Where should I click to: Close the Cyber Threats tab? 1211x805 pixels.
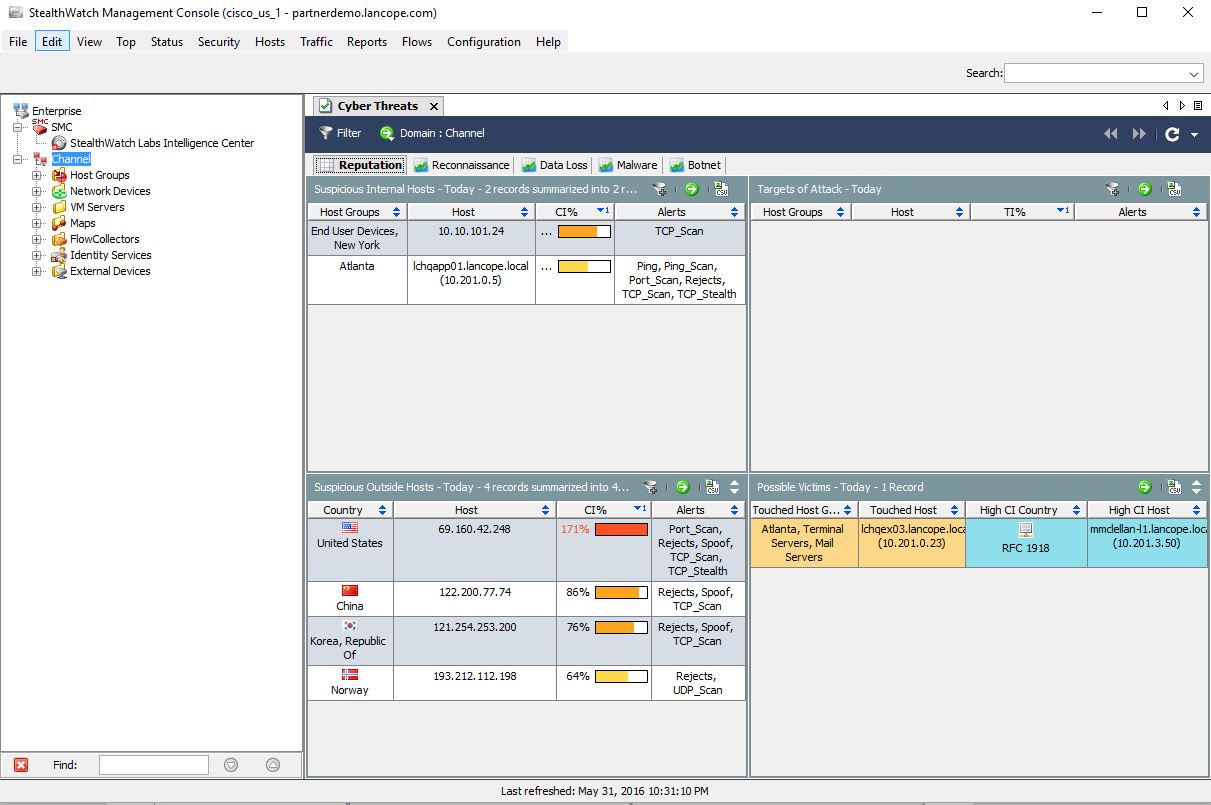click(x=433, y=106)
